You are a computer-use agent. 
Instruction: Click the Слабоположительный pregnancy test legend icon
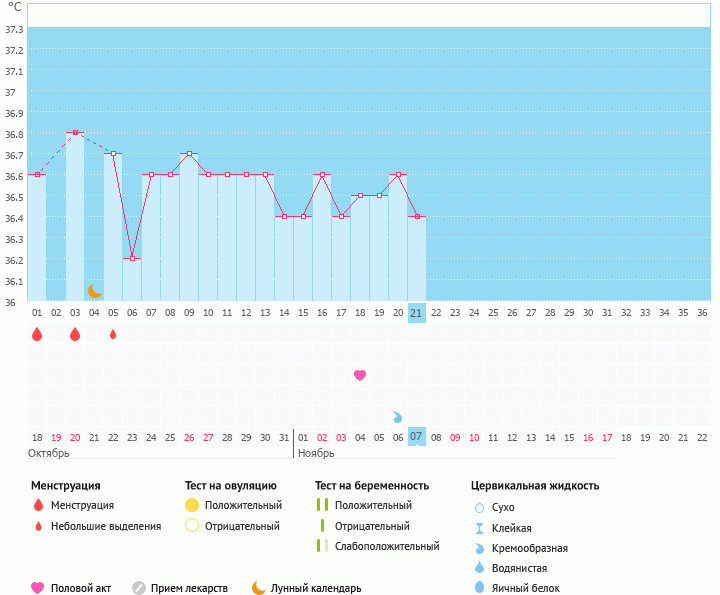323,546
